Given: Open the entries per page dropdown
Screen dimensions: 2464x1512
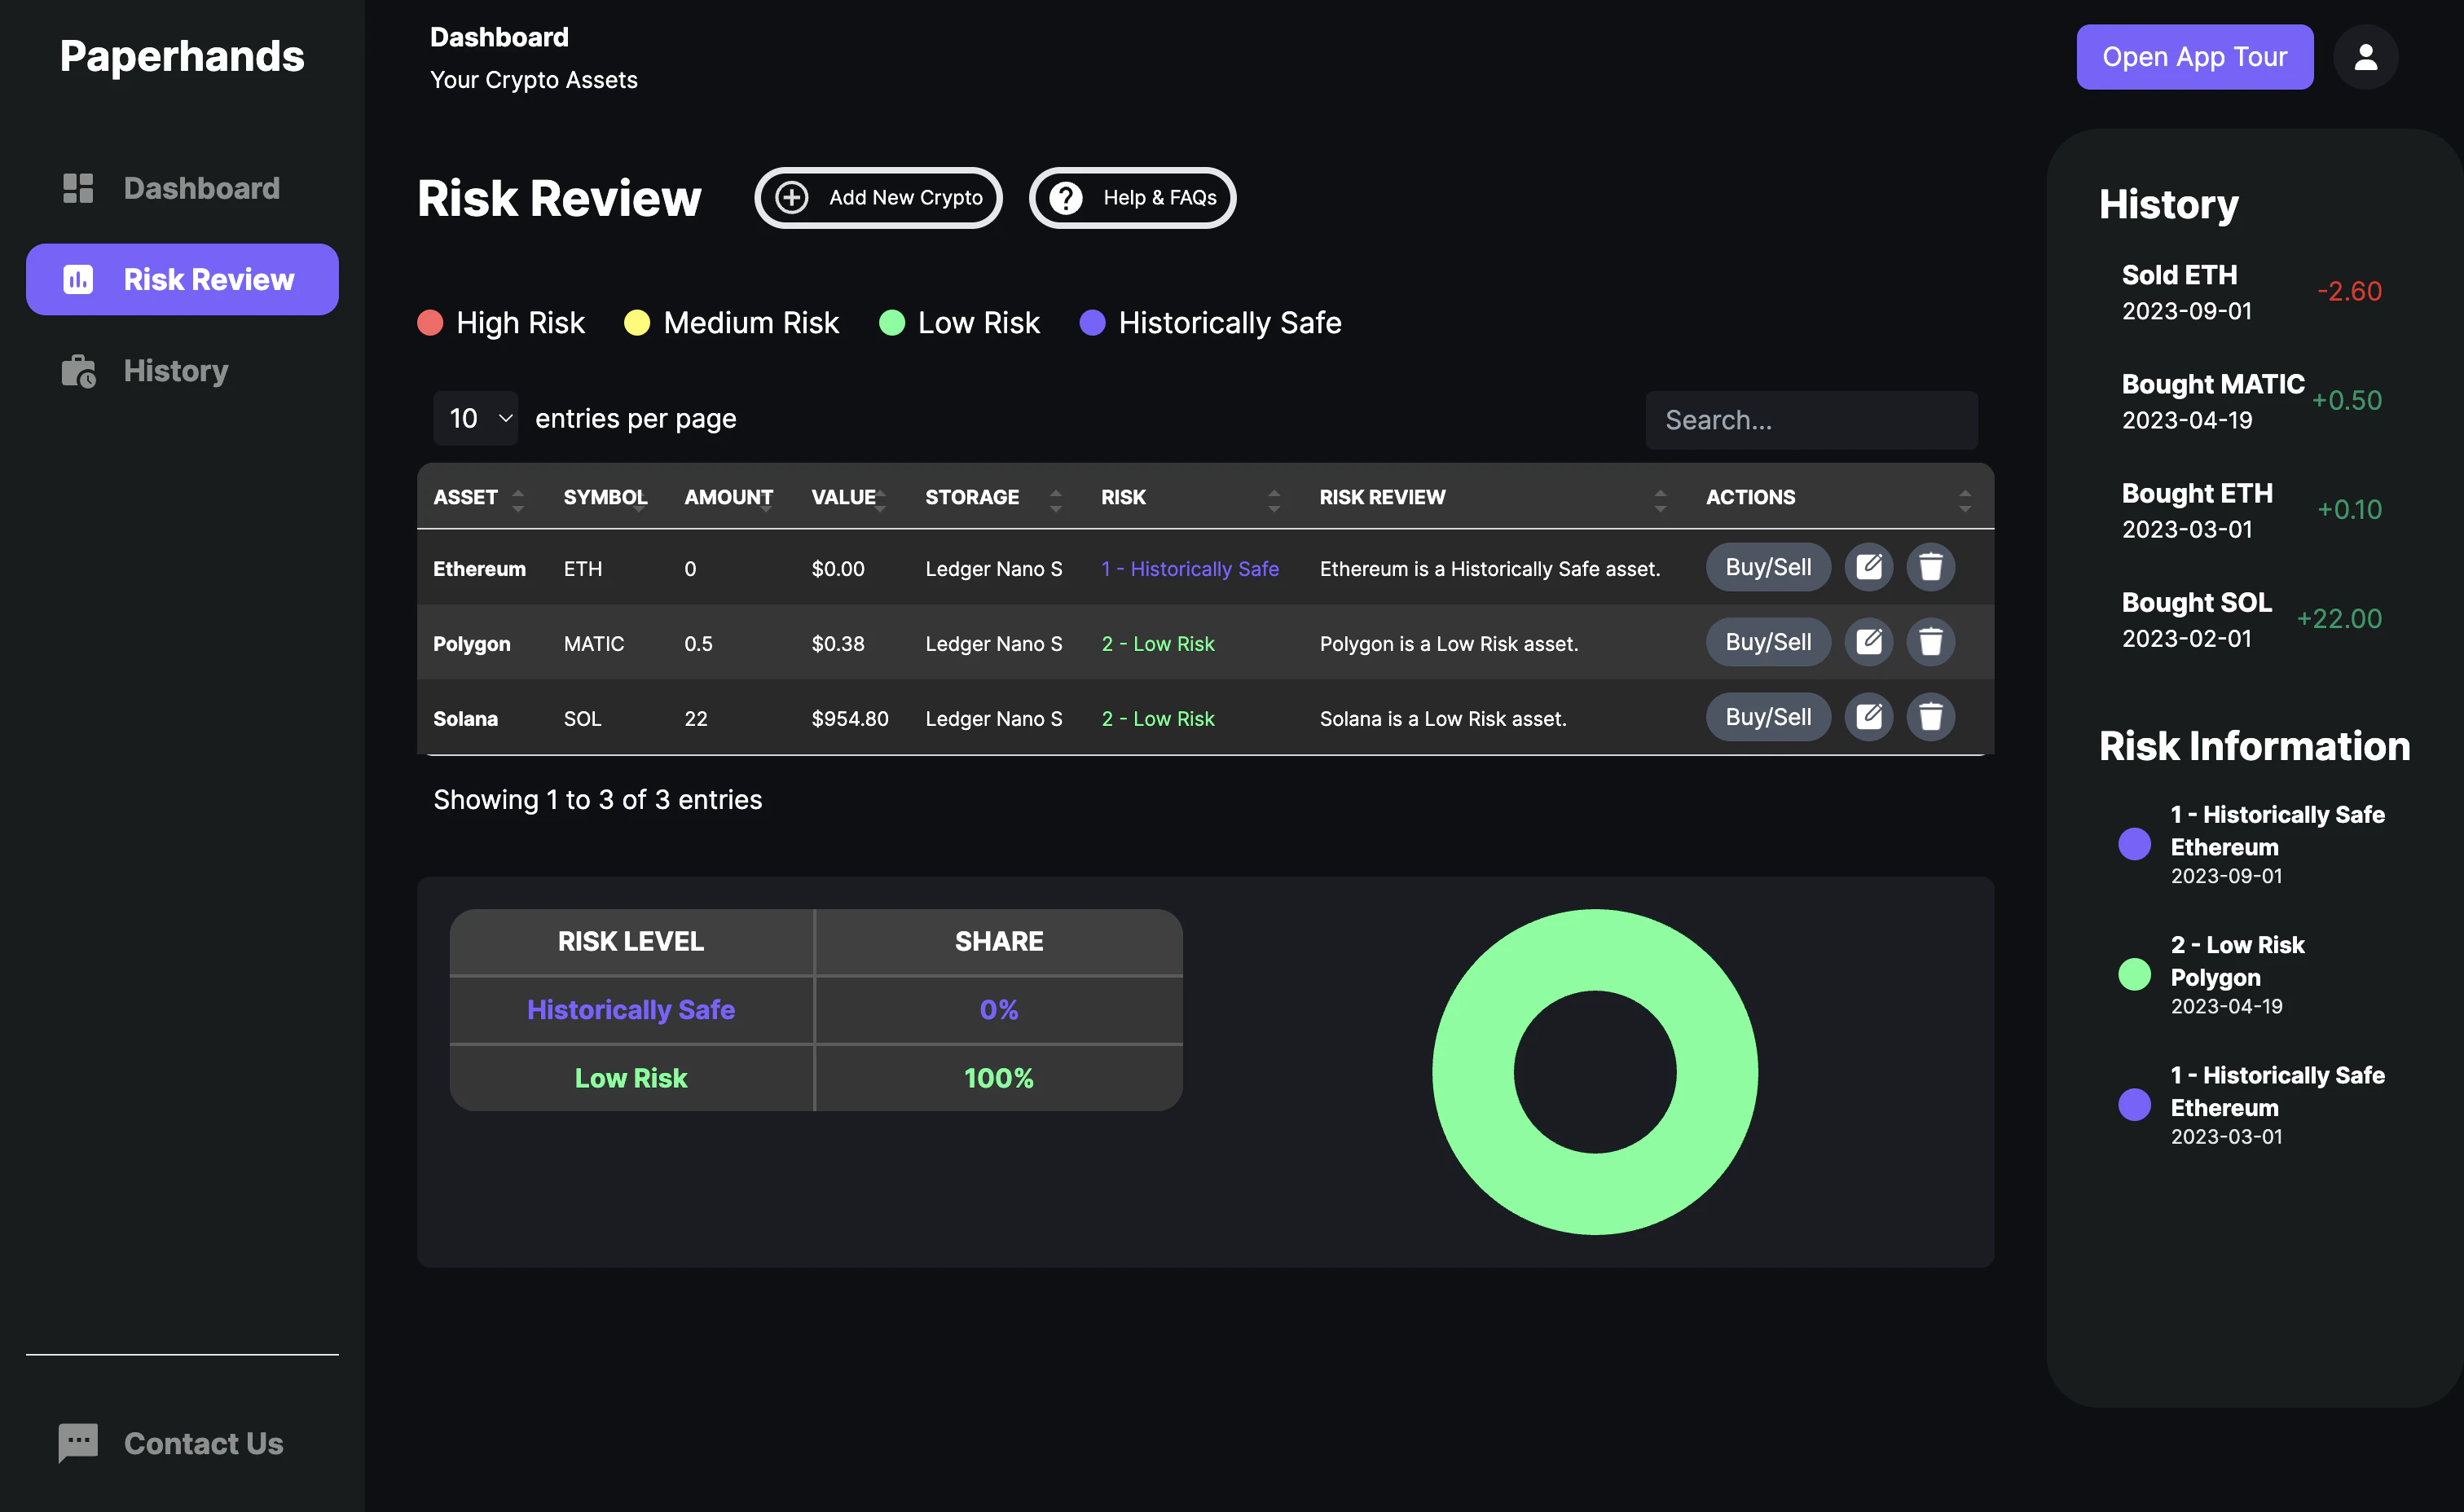Looking at the screenshot, I should 476,418.
